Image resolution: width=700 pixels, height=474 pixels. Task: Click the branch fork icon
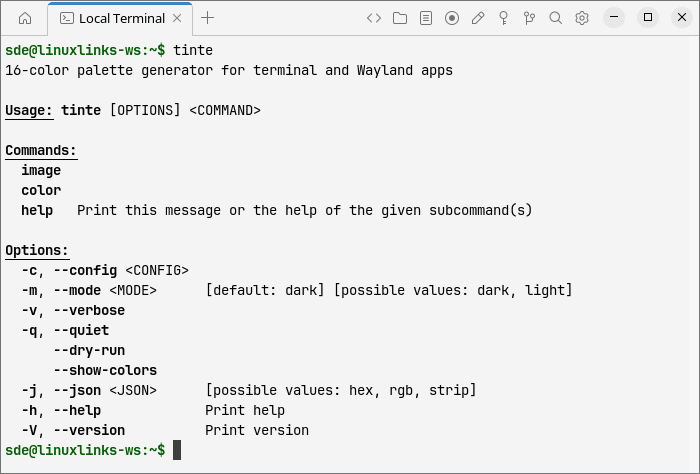click(x=529, y=18)
